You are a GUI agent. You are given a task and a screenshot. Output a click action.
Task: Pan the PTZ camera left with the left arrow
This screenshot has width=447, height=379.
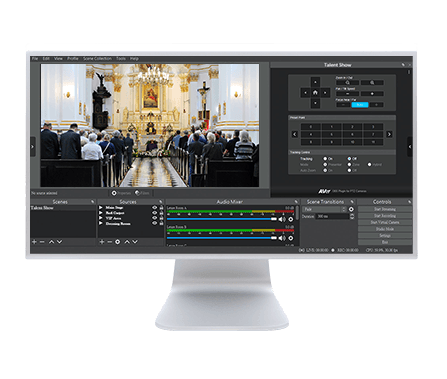click(305, 93)
